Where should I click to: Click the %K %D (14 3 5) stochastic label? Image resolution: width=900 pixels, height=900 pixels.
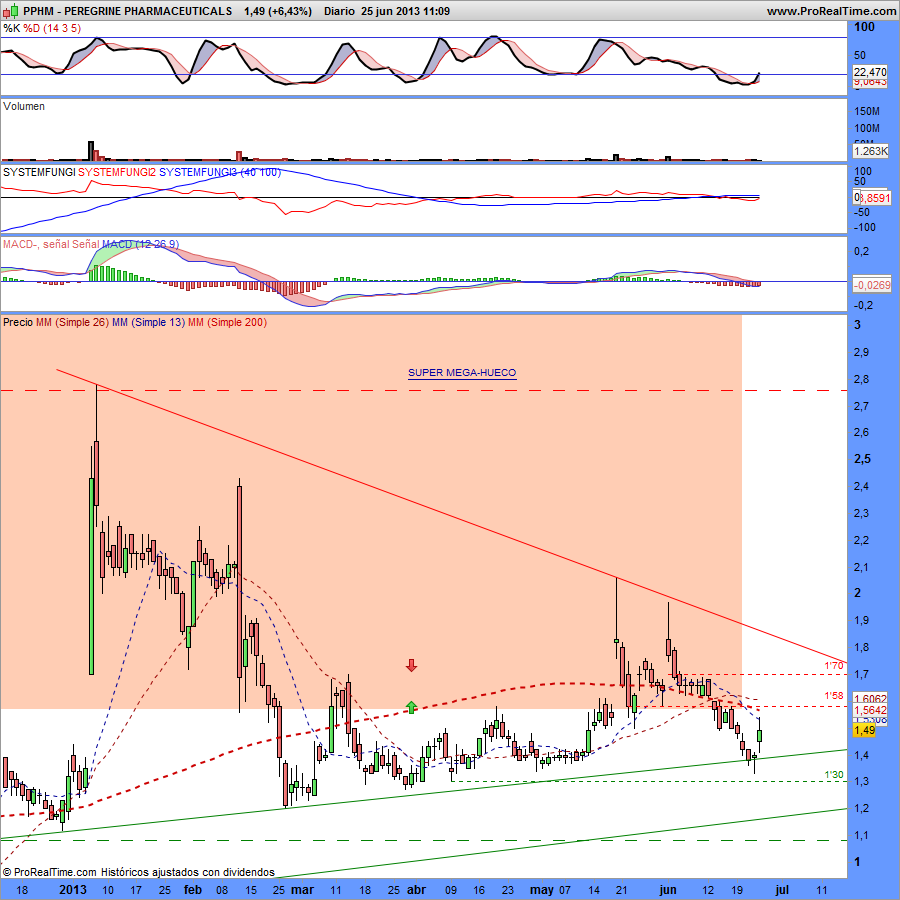pos(42,28)
